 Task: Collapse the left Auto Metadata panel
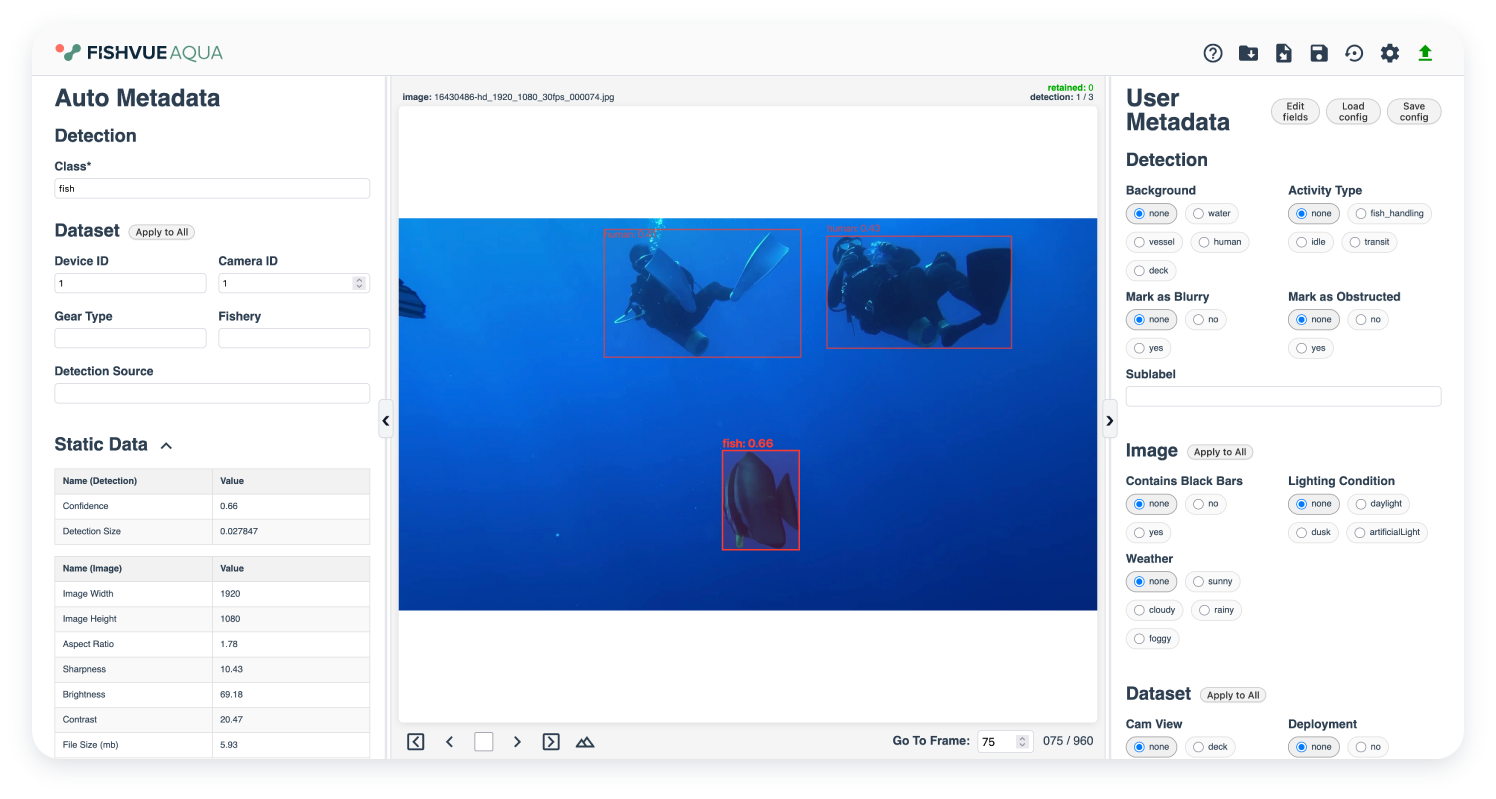click(386, 421)
